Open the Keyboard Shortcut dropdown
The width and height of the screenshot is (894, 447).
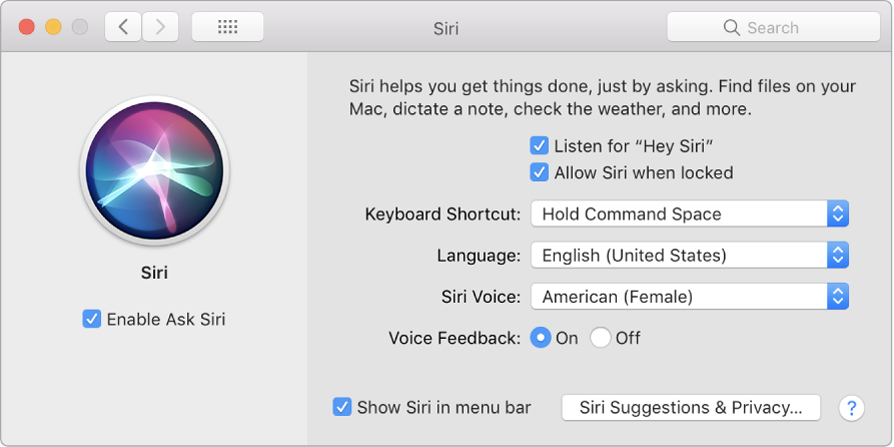click(x=689, y=214)
